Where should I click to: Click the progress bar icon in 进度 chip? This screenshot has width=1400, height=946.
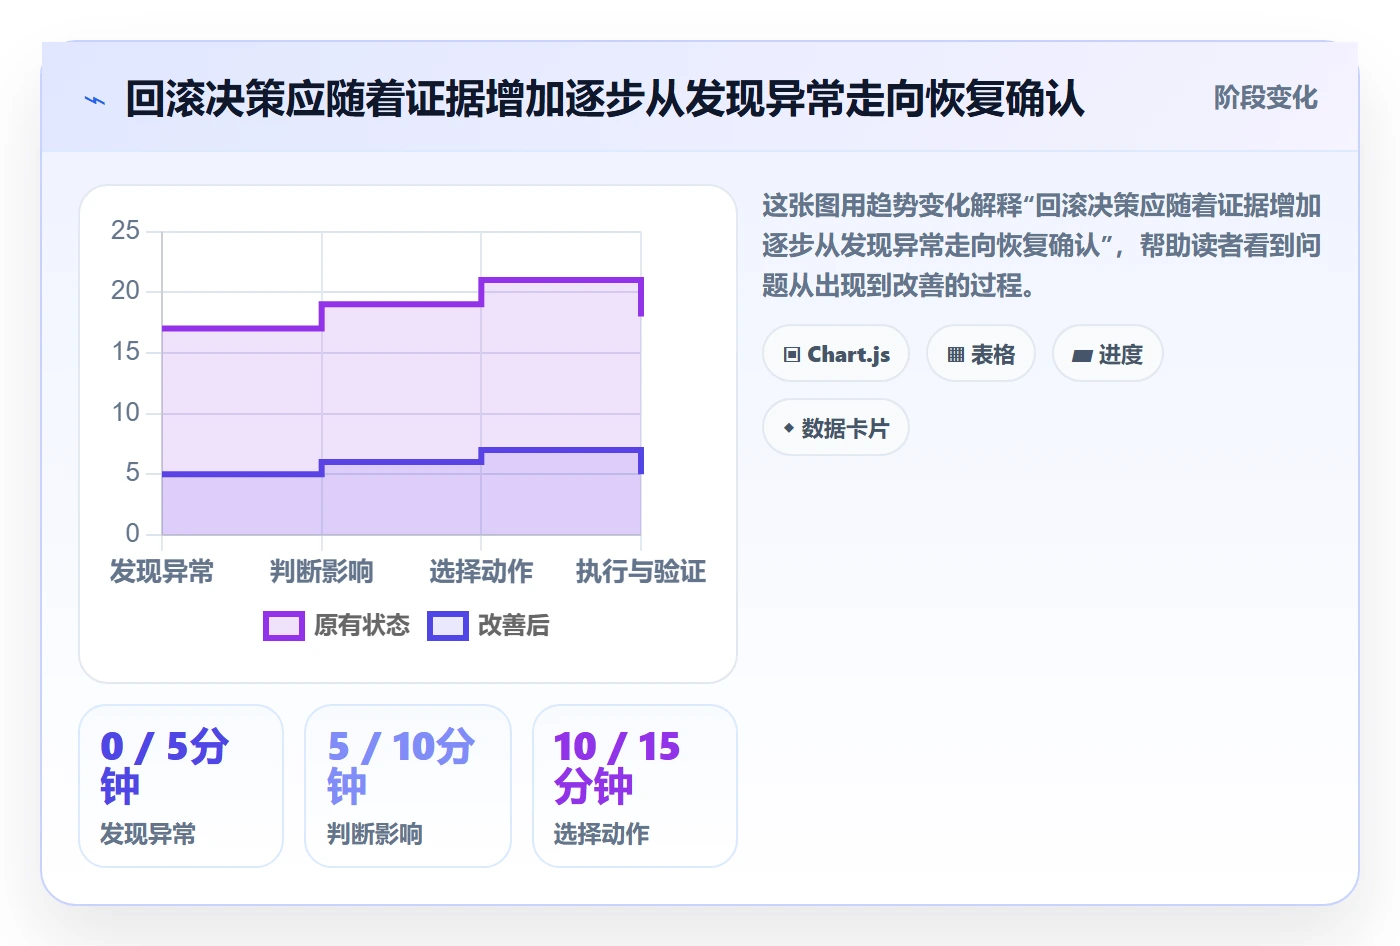[x=1082, y=355]
